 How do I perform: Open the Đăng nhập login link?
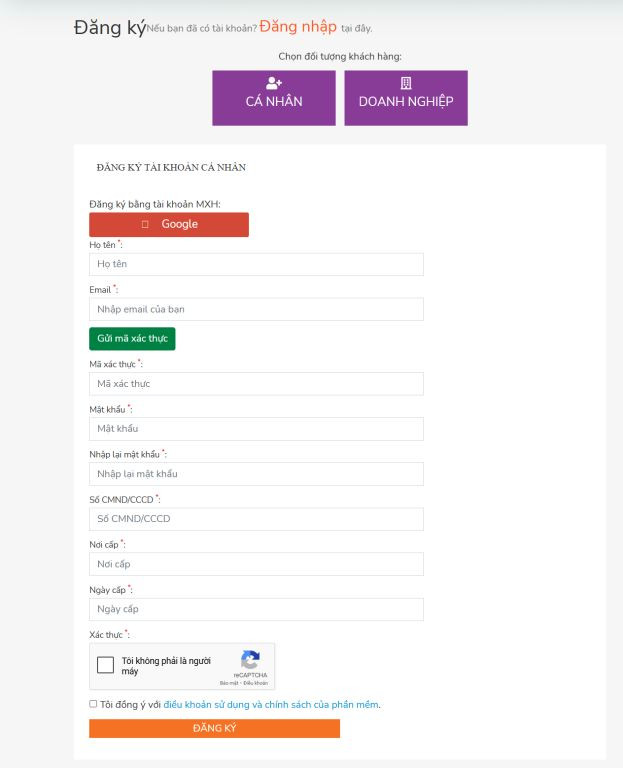click(297, 27)
